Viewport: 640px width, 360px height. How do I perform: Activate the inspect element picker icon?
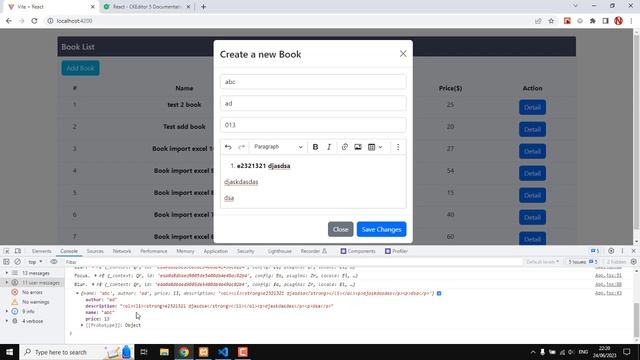coord(7,251)
